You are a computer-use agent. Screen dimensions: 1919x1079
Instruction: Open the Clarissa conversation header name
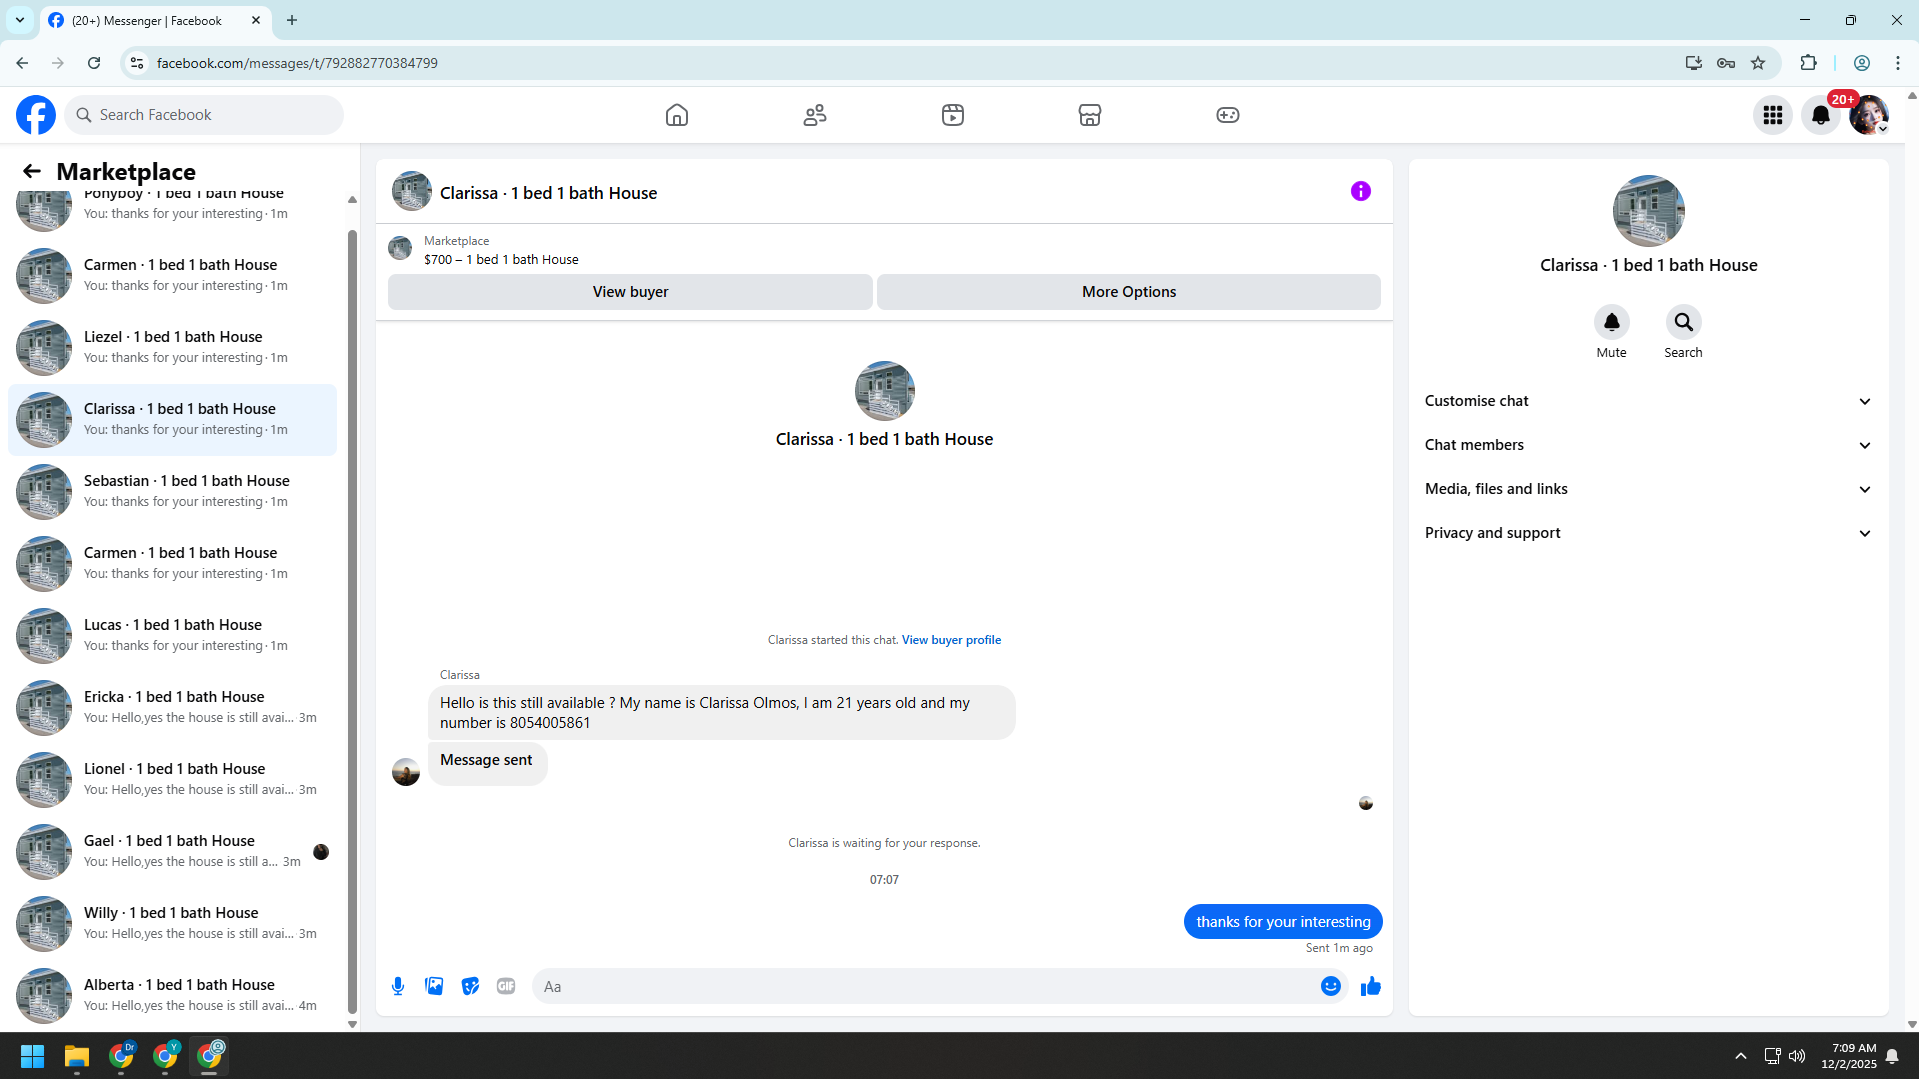(x=548, y=193)
